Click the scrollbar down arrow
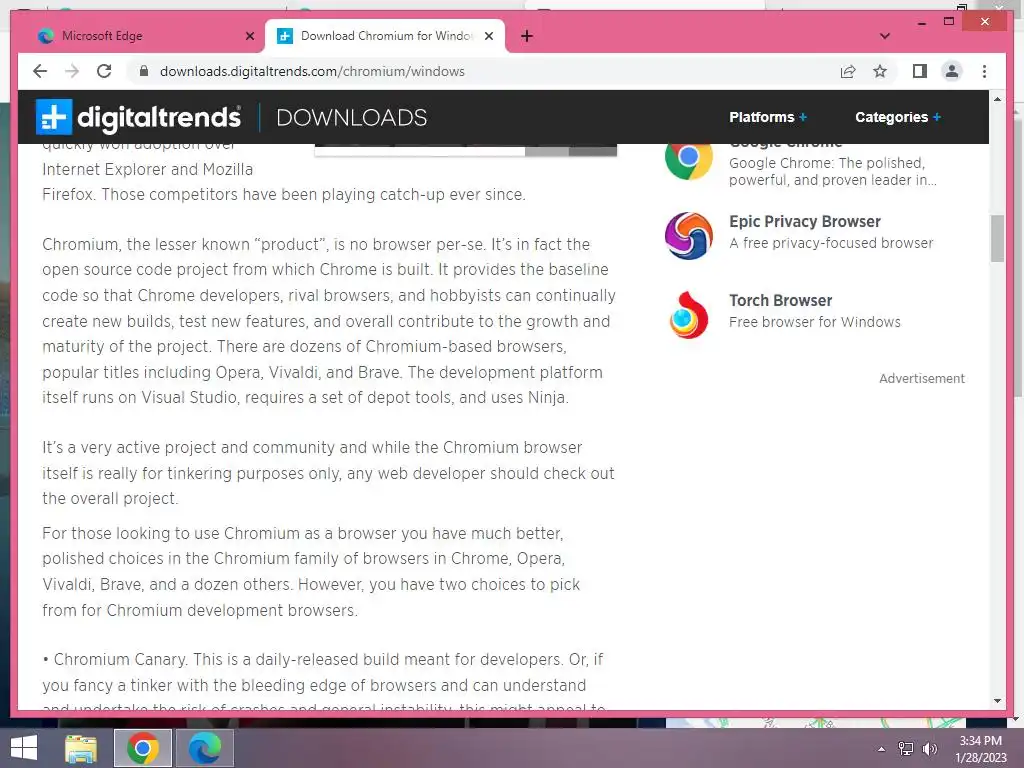 click(x=997, y=701)
